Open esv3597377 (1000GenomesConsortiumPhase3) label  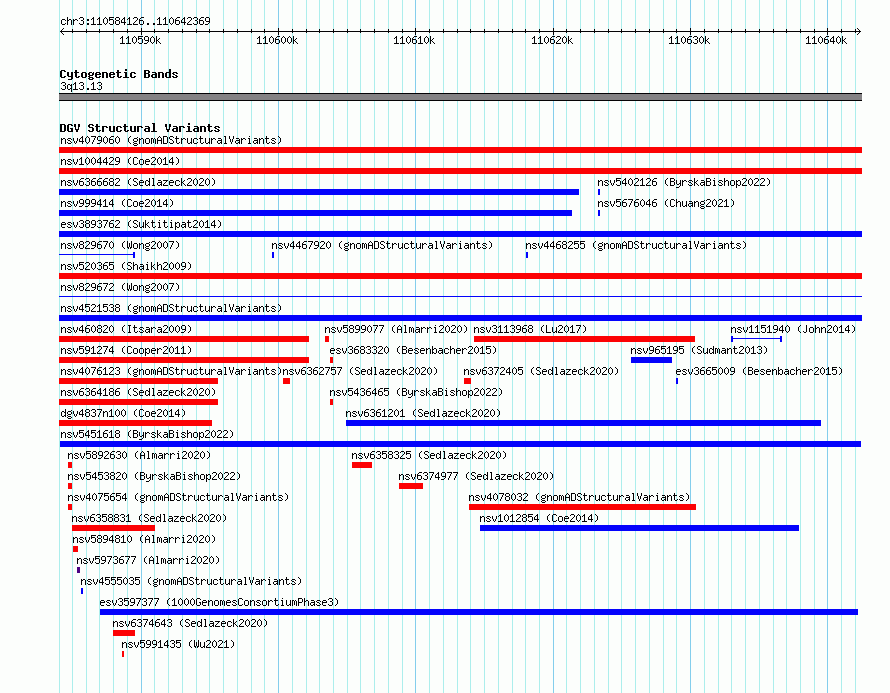[x=219, y=602]
